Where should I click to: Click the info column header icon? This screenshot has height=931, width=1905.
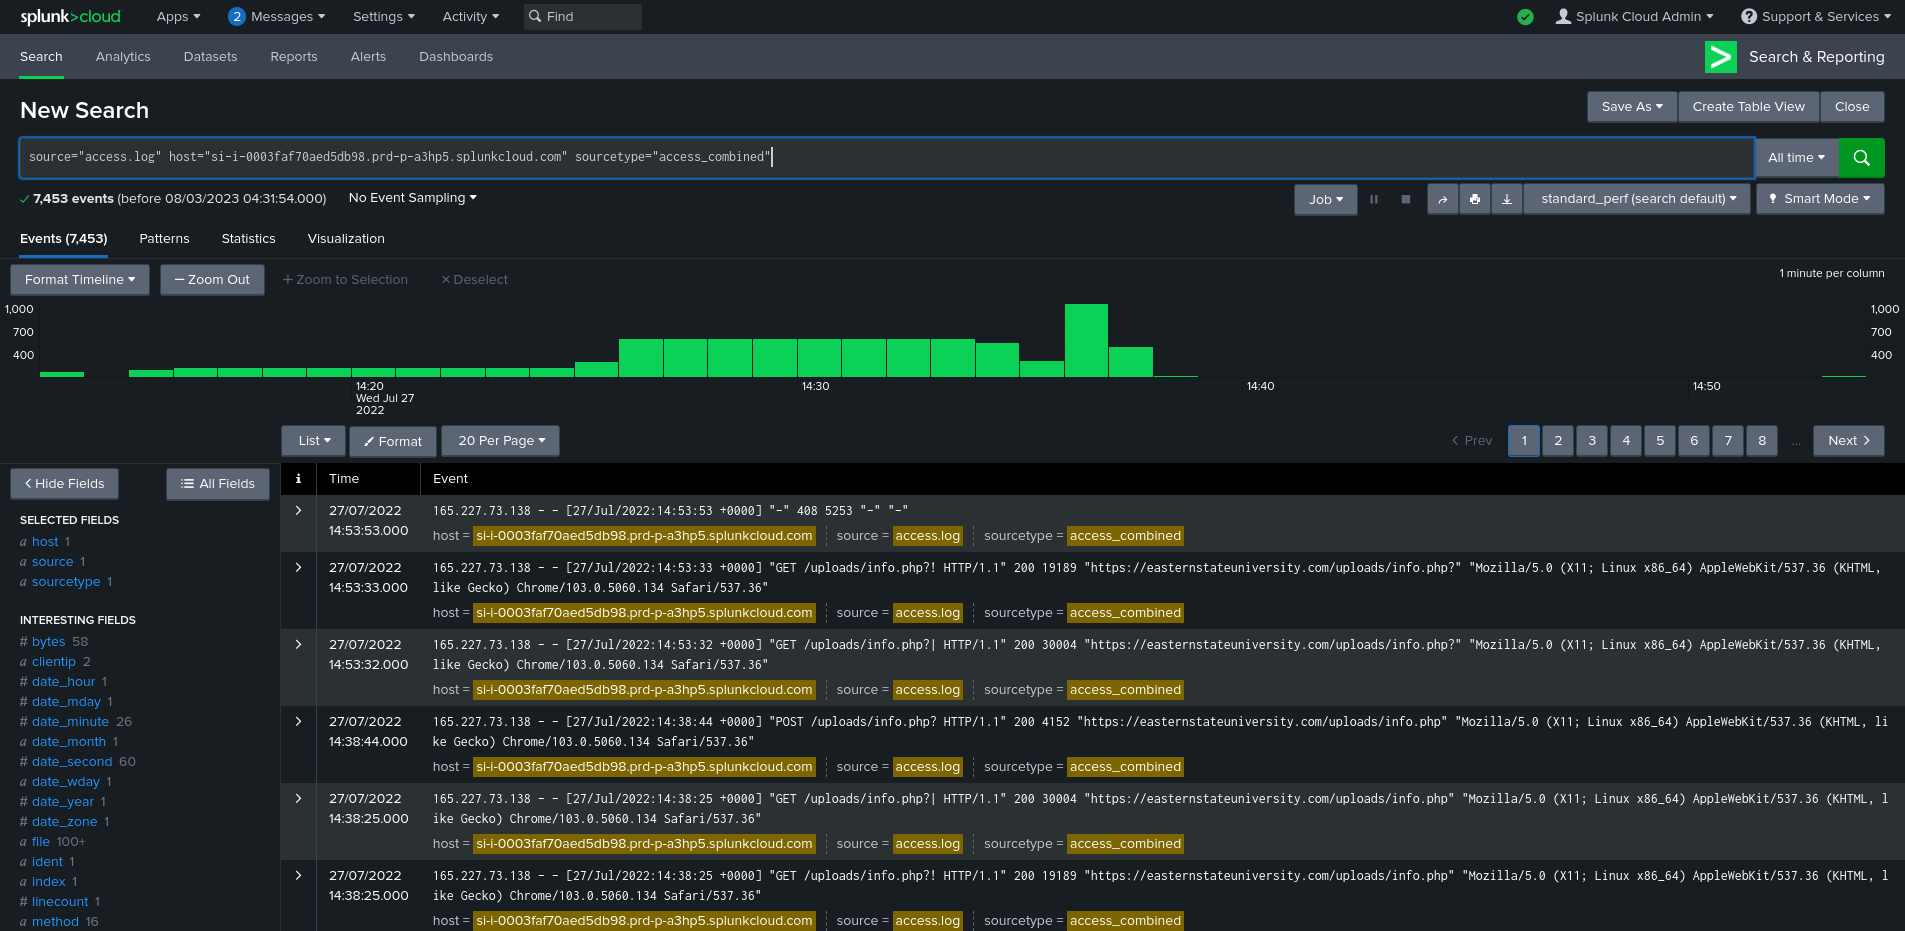(x=298, y=479)
